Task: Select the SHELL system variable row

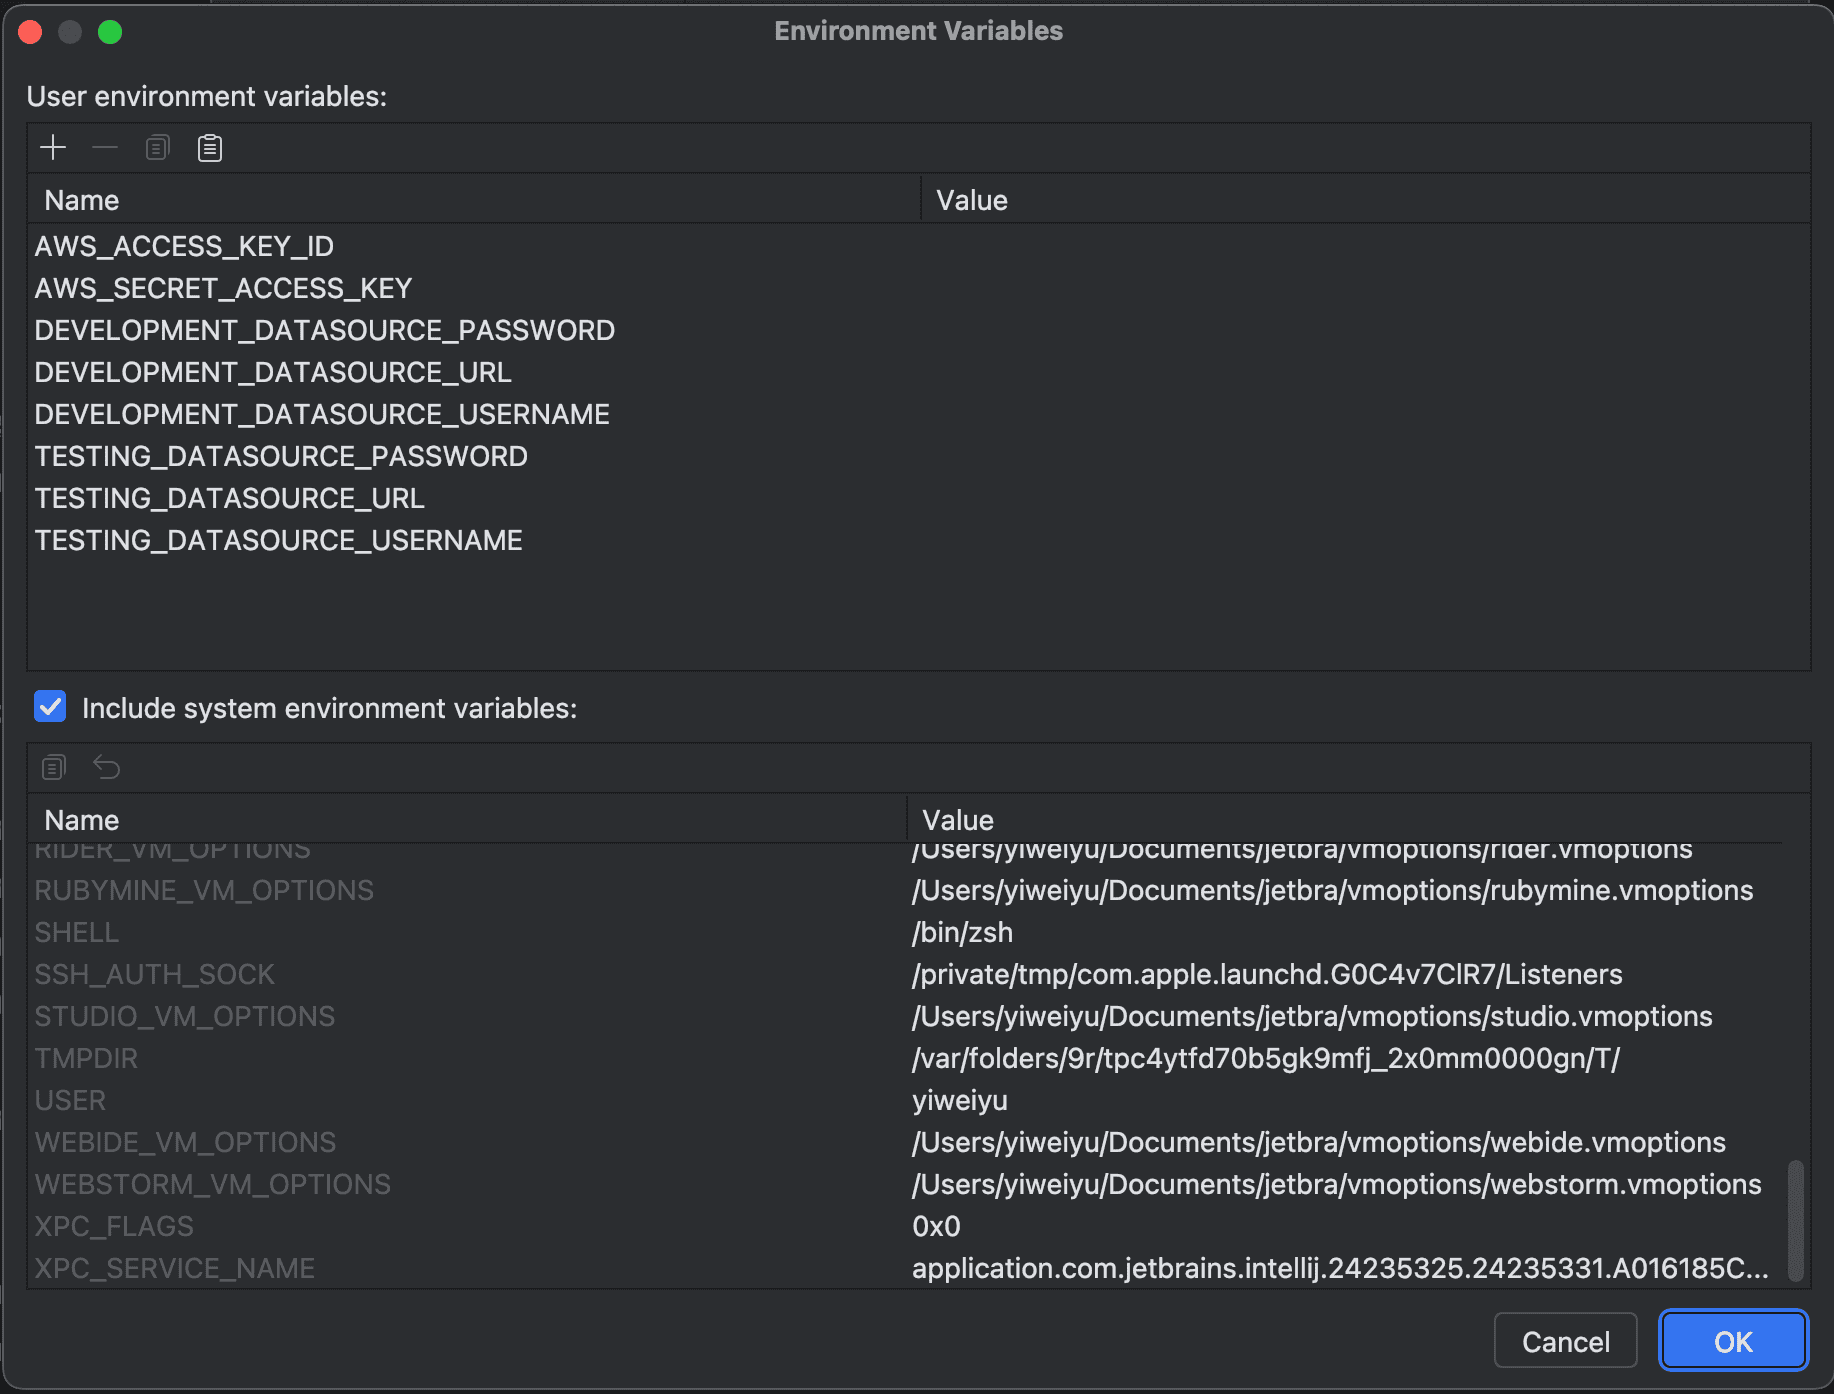Action: click(77, 932)
